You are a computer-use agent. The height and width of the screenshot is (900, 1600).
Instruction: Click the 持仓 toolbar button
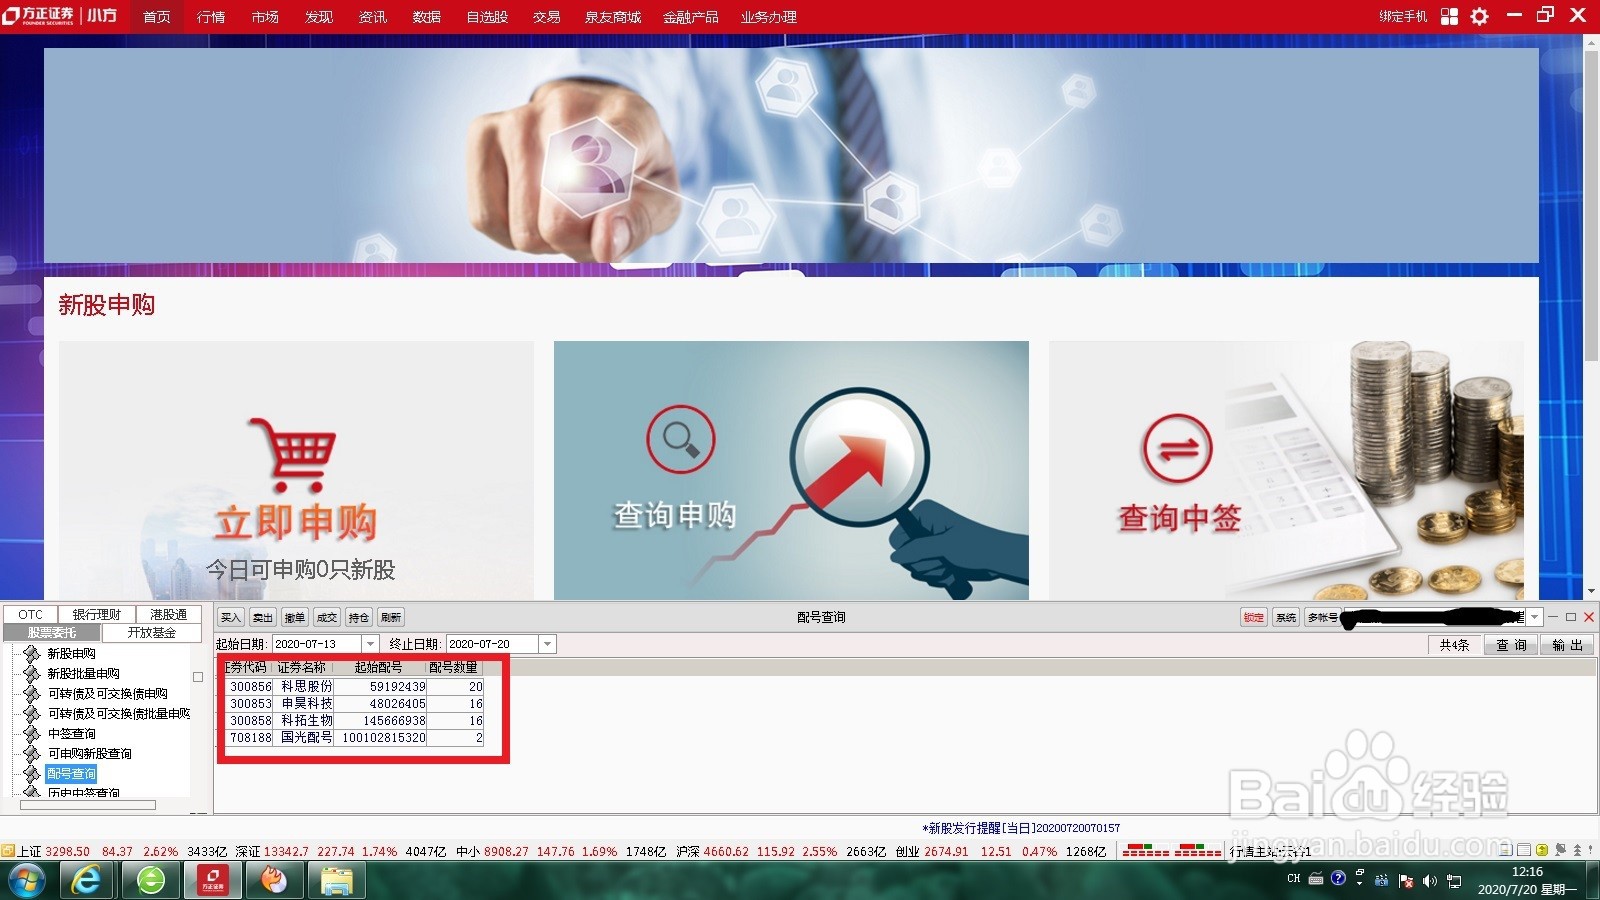coord(359,617)
